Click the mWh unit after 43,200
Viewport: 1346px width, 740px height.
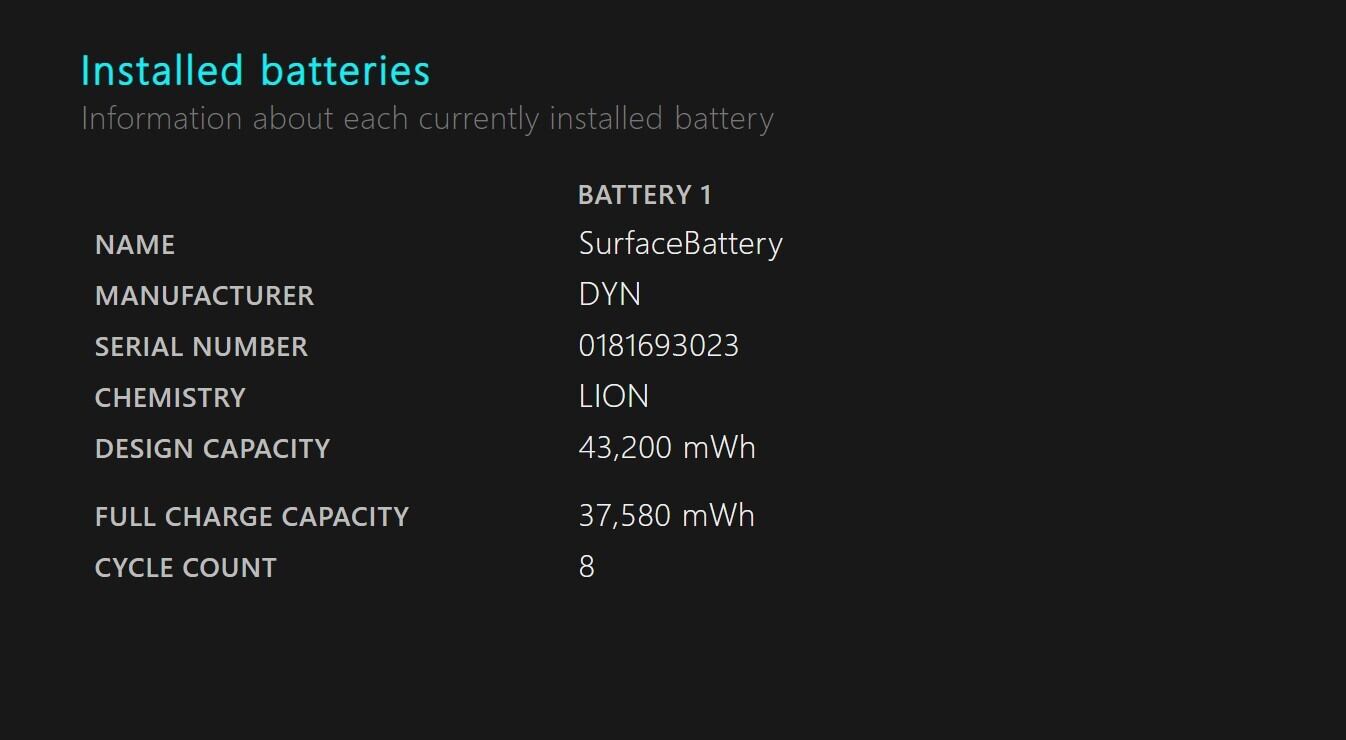(718, 448)
